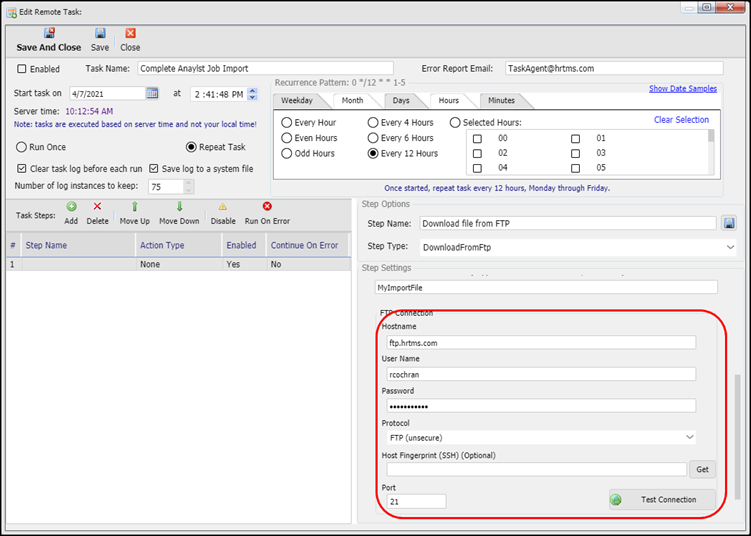This screenshot has width=751, height=536.
Task: Switch to the Month tab
Action: click(x=353, y=101)
